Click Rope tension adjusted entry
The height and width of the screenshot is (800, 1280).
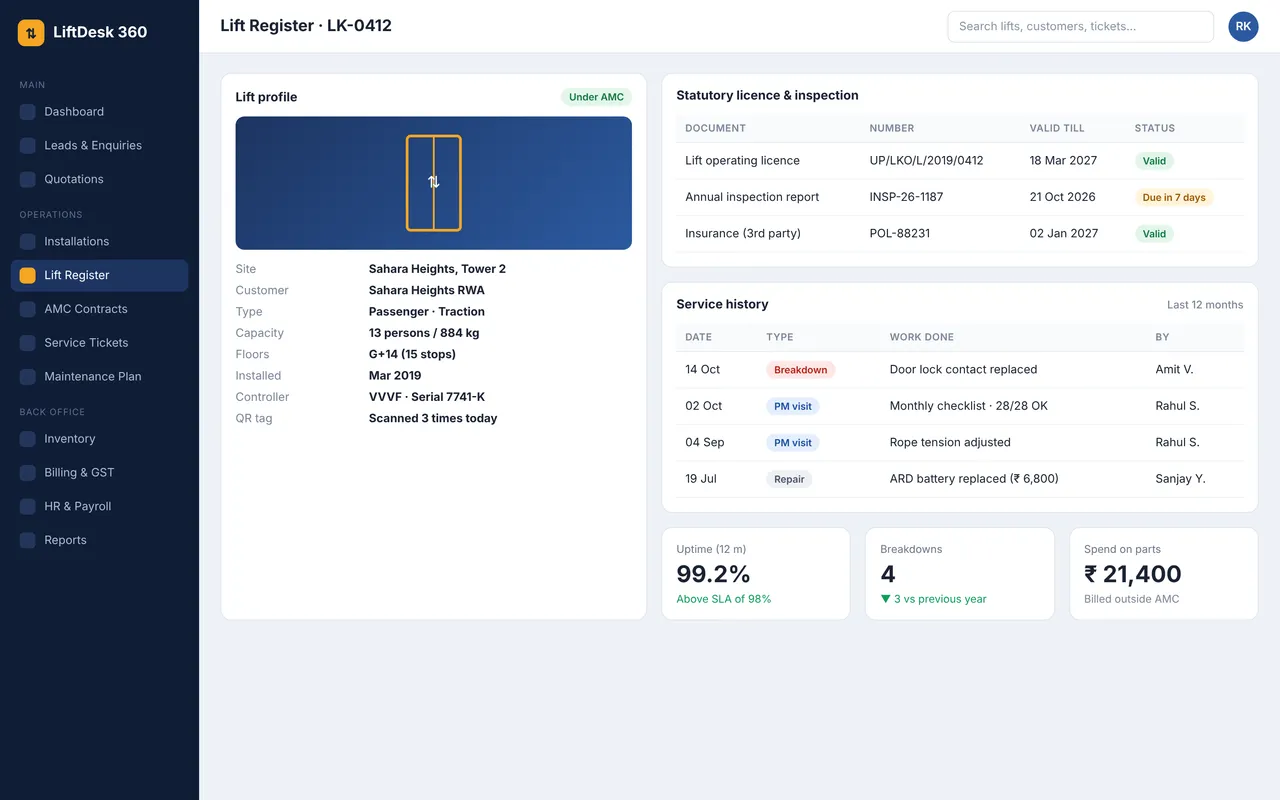click(x=950, y=443)
